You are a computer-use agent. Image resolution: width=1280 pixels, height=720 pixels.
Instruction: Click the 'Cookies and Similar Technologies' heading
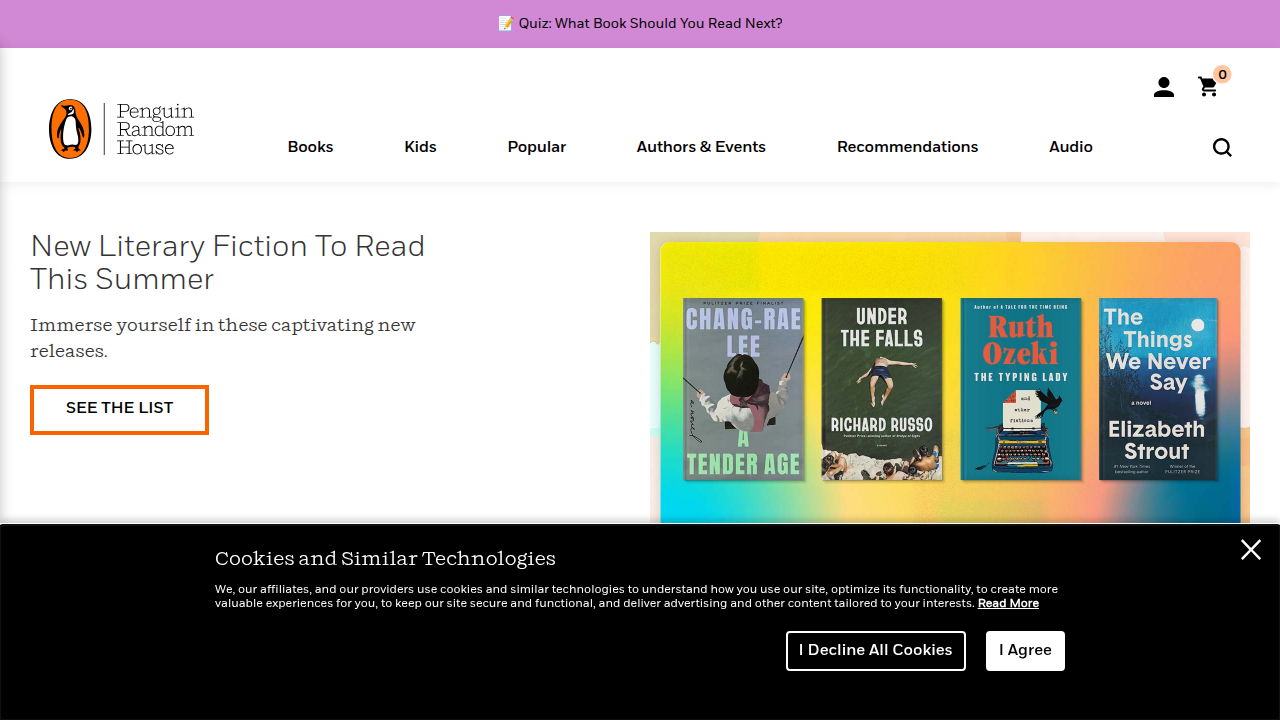385,558
